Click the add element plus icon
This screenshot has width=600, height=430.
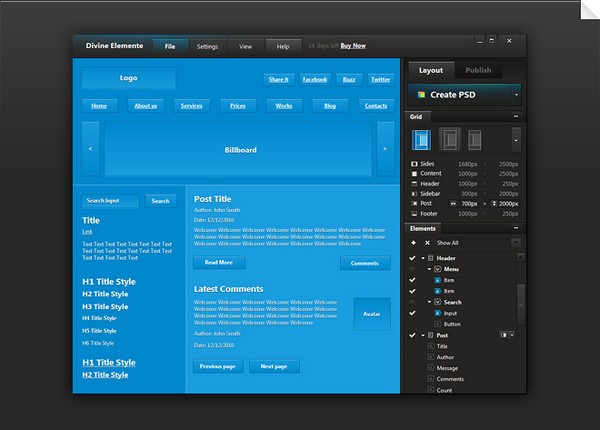[413, 242]
